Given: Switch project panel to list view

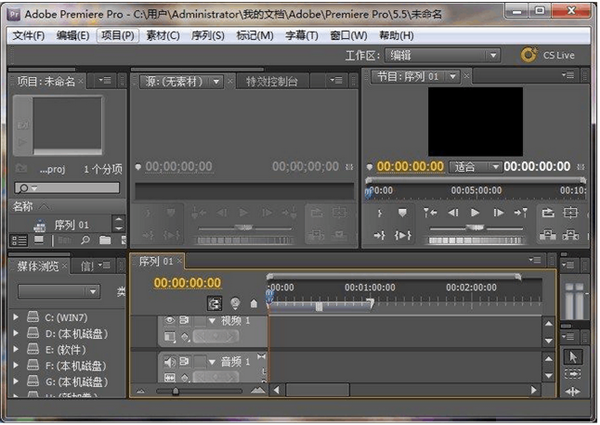Looking at the screenshot, I should (x=19, y=240).
